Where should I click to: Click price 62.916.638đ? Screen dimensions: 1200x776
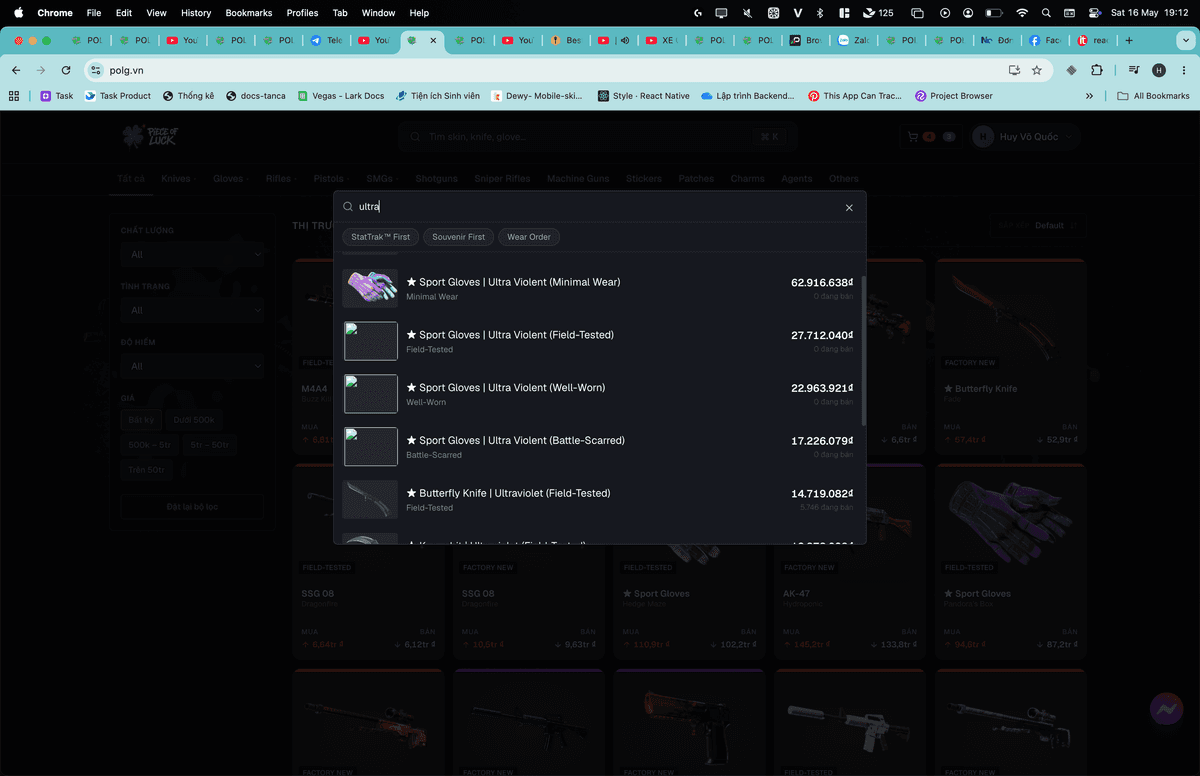point(822,282)
